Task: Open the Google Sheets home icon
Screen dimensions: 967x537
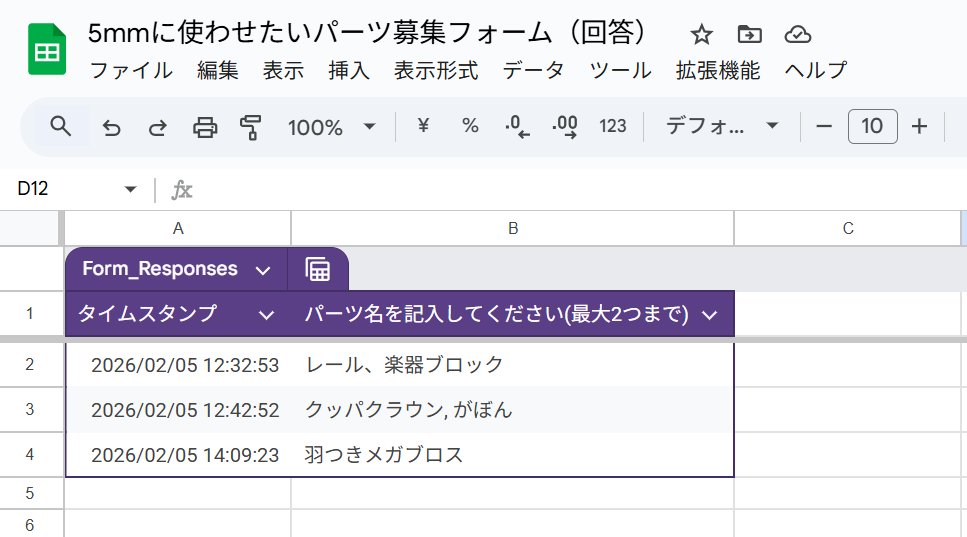Action: [47, 49]
